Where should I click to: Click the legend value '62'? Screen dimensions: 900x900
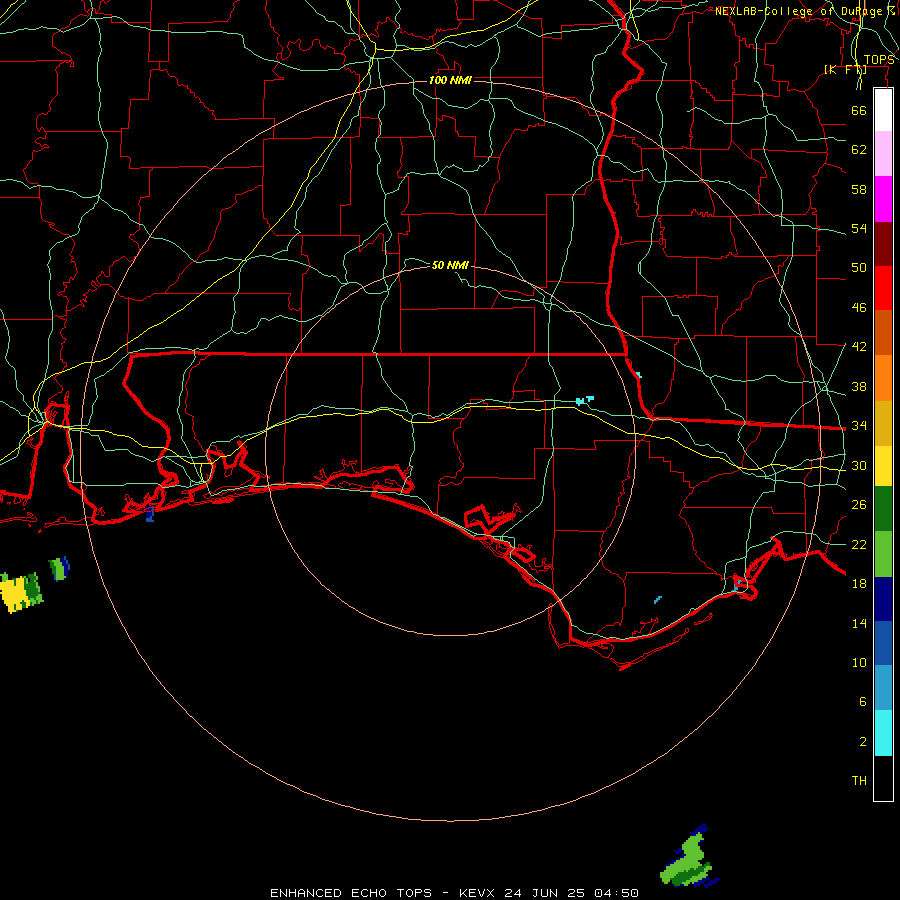(859, 150)
